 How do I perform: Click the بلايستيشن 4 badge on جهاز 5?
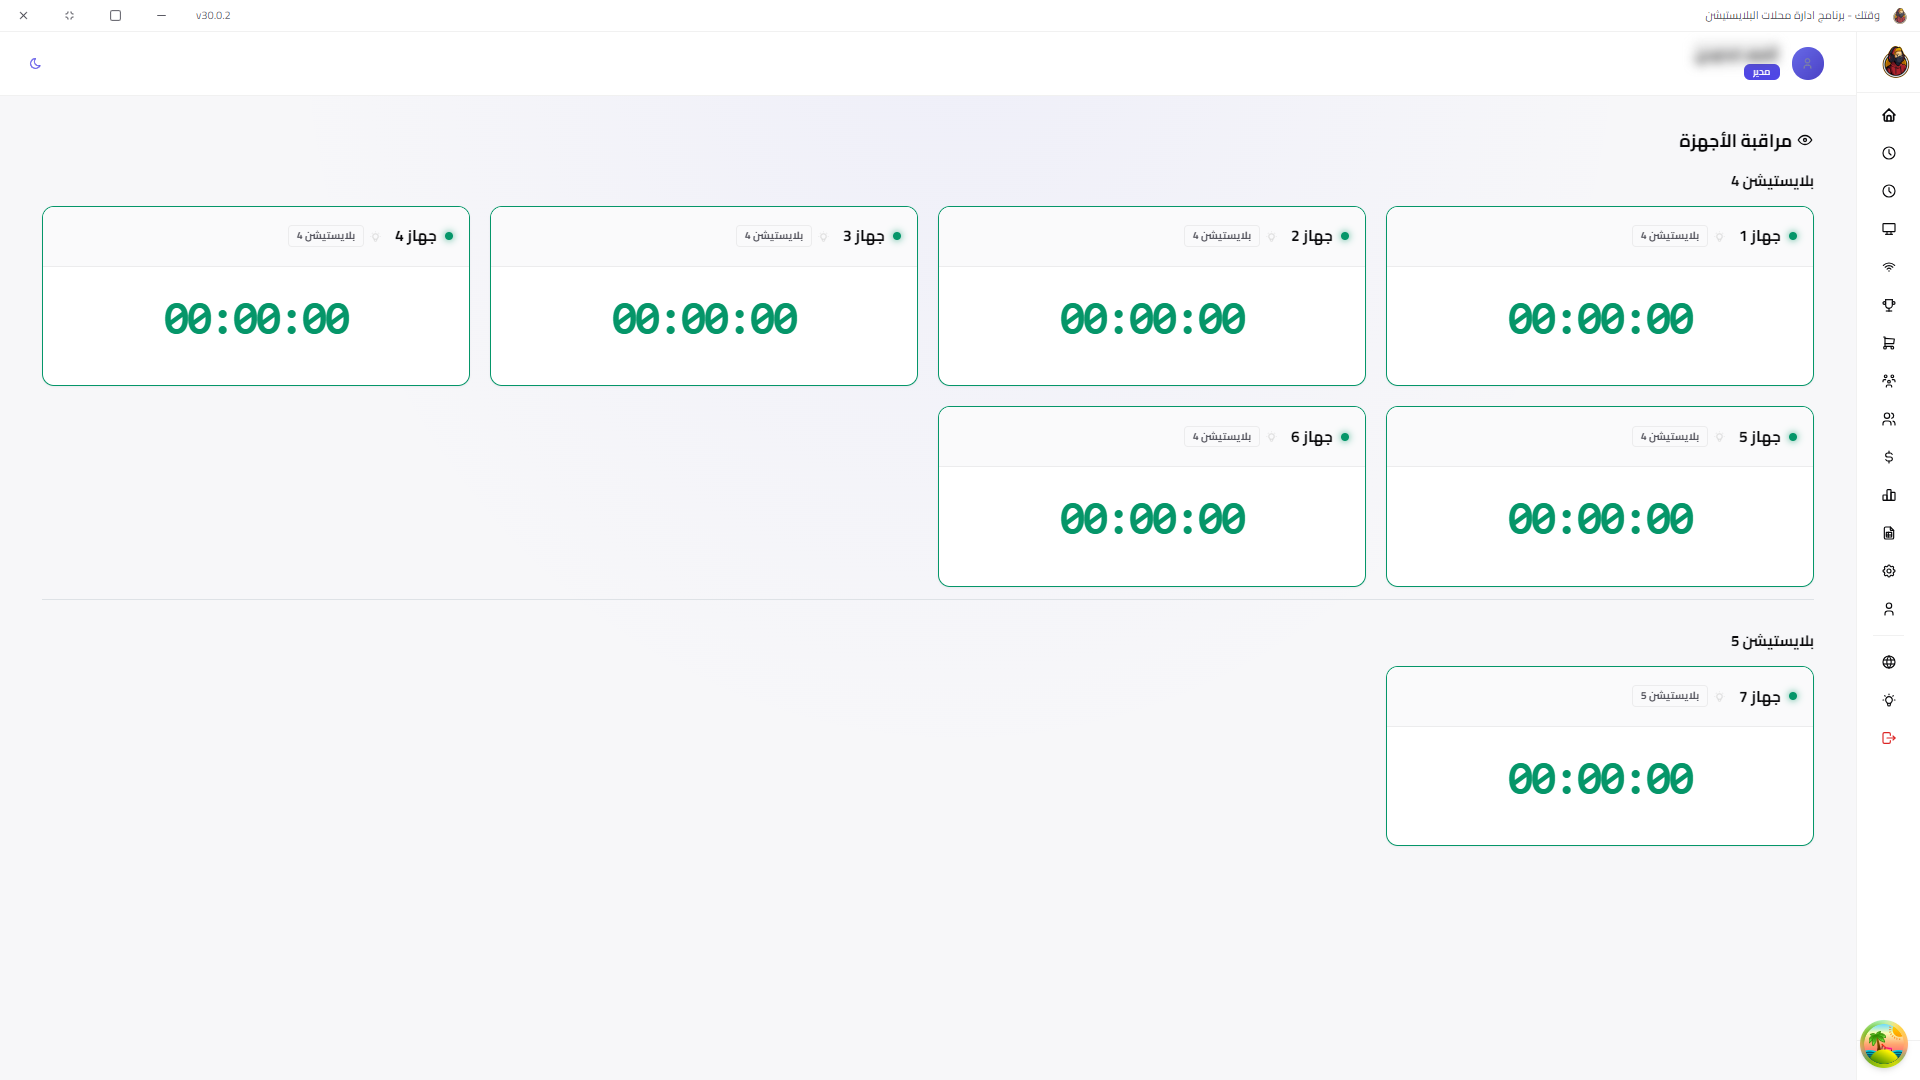pos(1670,437)
